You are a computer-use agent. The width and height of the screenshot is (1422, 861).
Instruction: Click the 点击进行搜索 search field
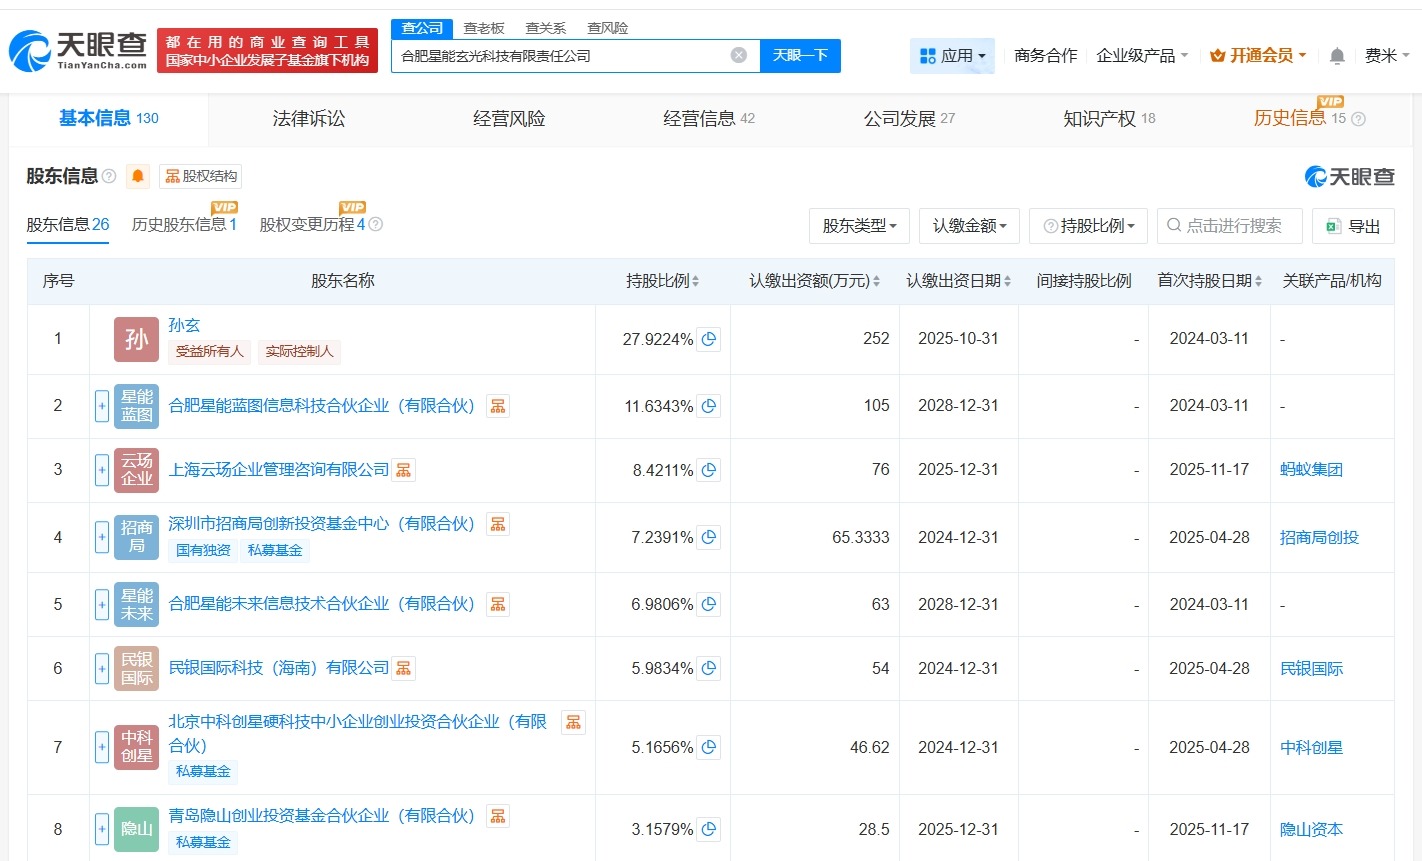tap(1230, 226)
